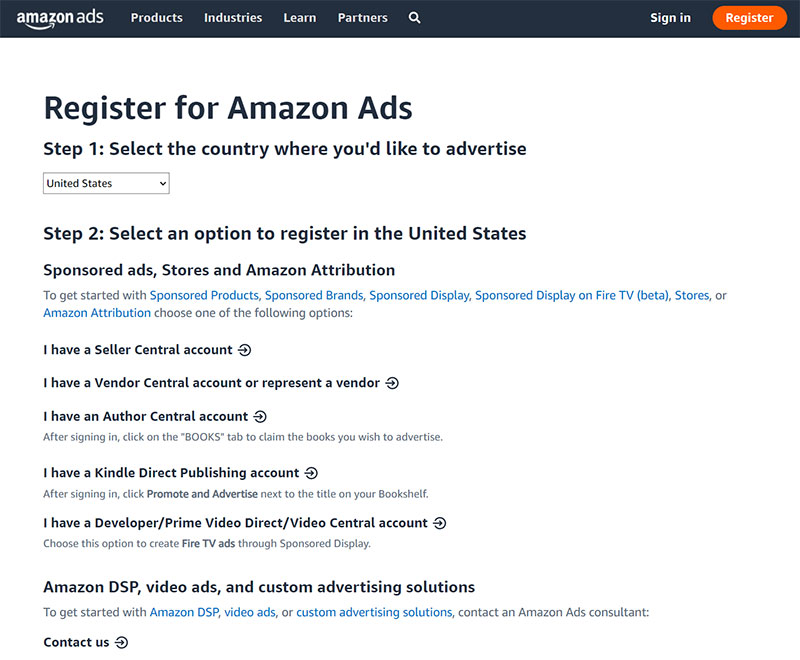Click arrow icon beside Developer/Prime Video Direct account
The image size is (800, 660).
coord(439,523)
